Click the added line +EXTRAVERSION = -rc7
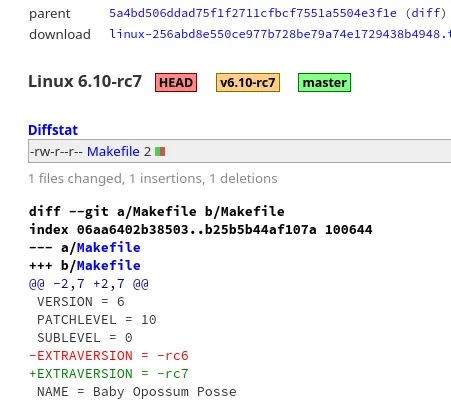 pyautogui.click(x=109, y=374)
